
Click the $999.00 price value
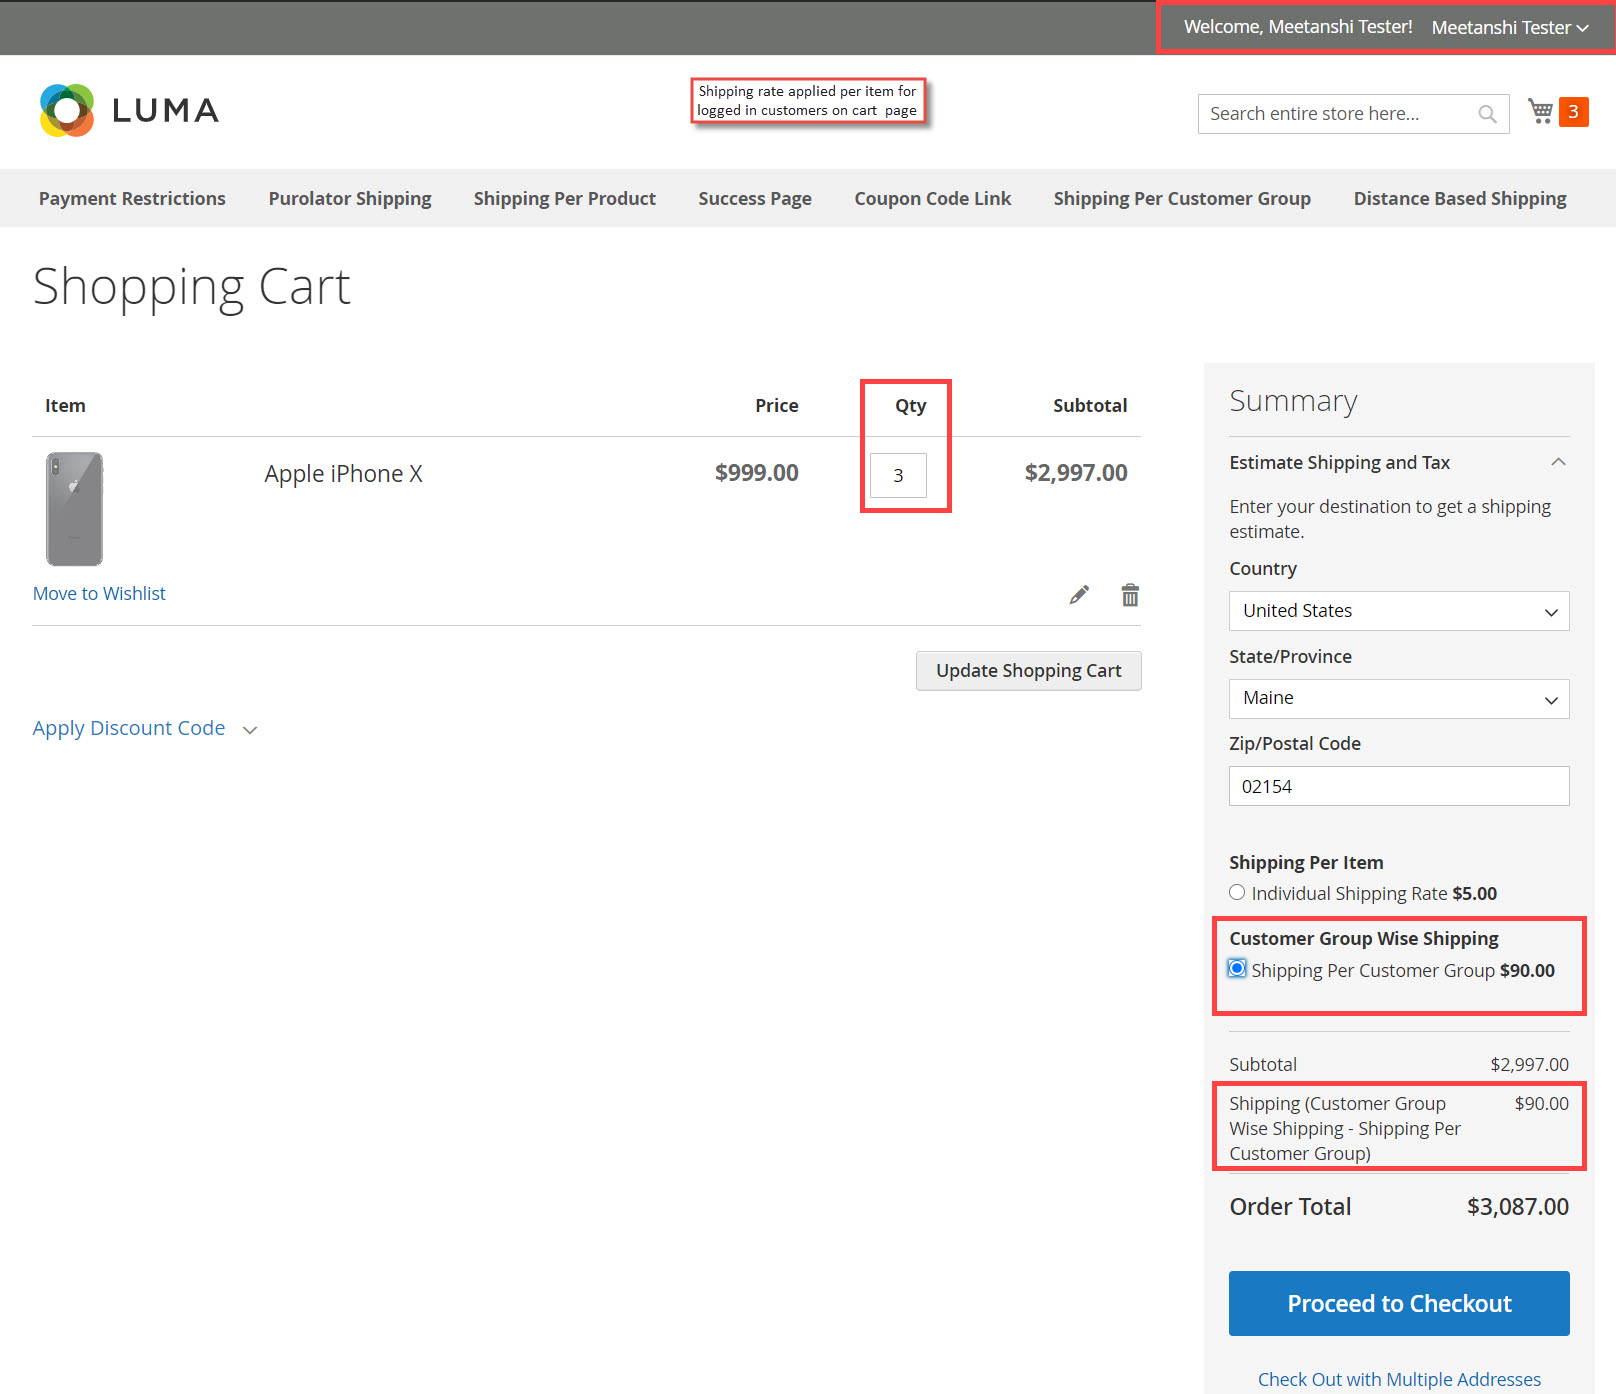click(756, 473)
